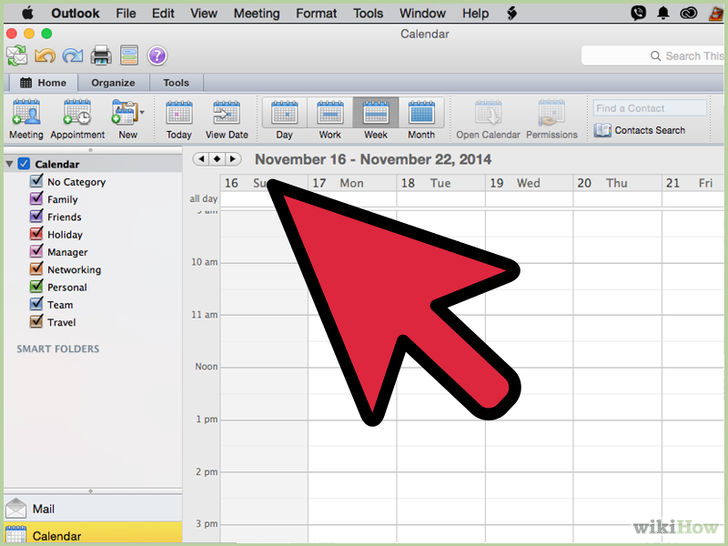Open the Apple menu
Viewport: 728px width, 546px height.
(28, 13)
